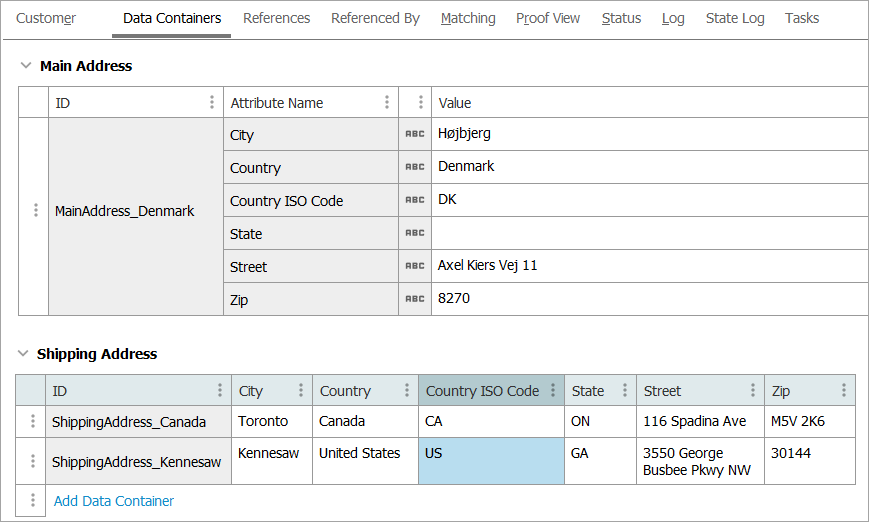Open Attribute Name column options menu
Image resolution: width=869 pixels, height=522 pixels.
tap(387, 102)
